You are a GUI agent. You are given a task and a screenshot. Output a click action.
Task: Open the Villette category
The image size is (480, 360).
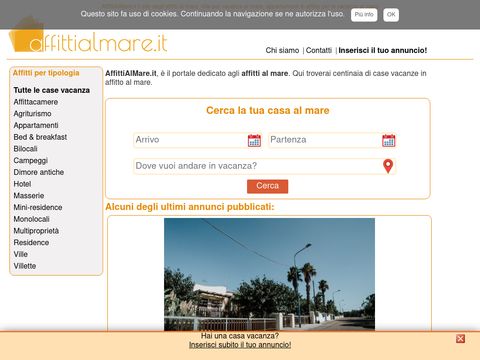tap(25, 266)
